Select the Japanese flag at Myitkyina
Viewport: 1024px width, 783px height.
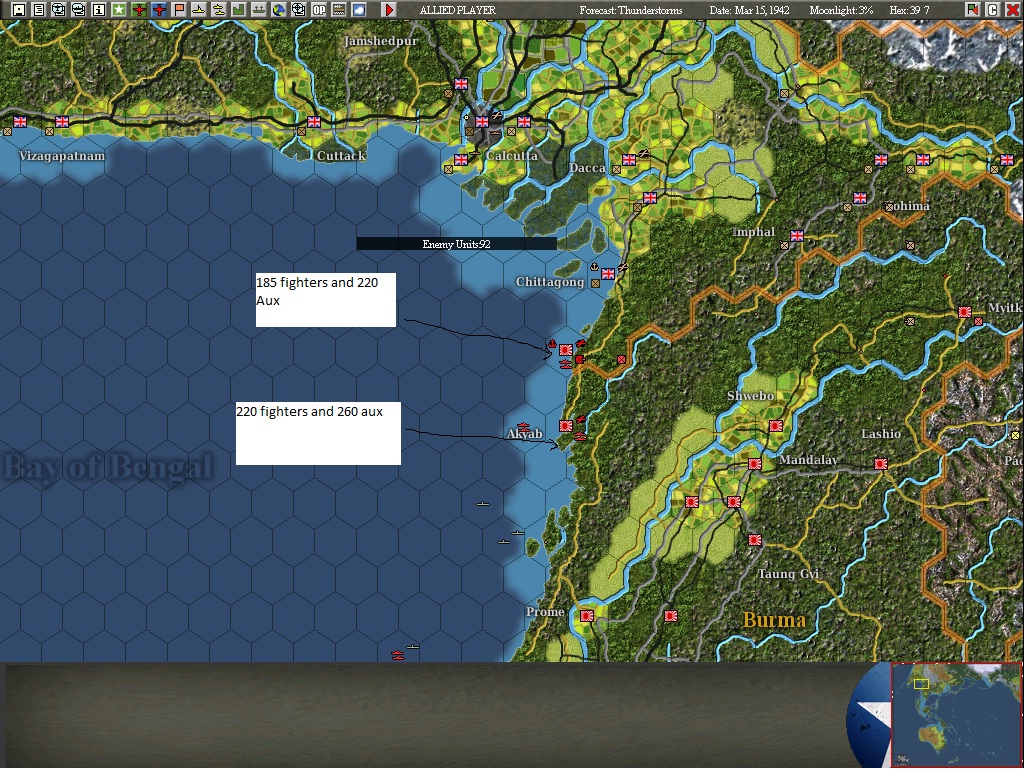965,312
